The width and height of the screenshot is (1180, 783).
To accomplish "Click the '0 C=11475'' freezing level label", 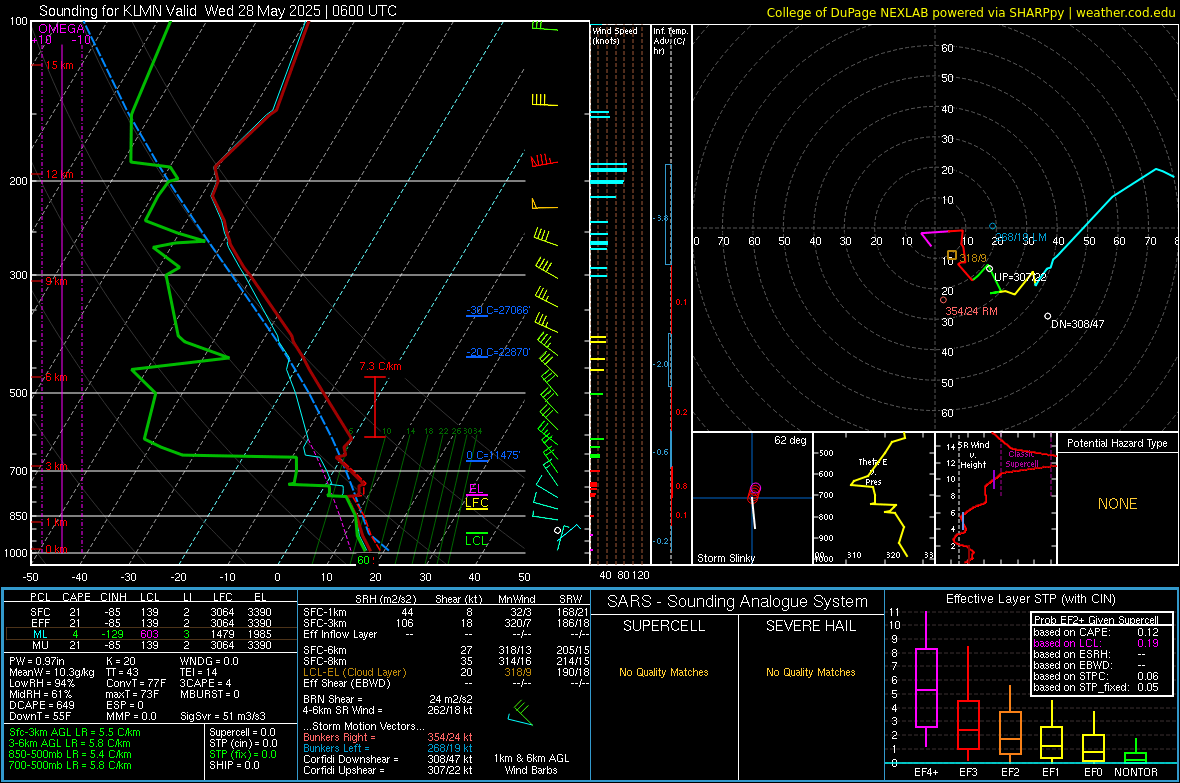I will pyautogui.click(x=493, y=455).
